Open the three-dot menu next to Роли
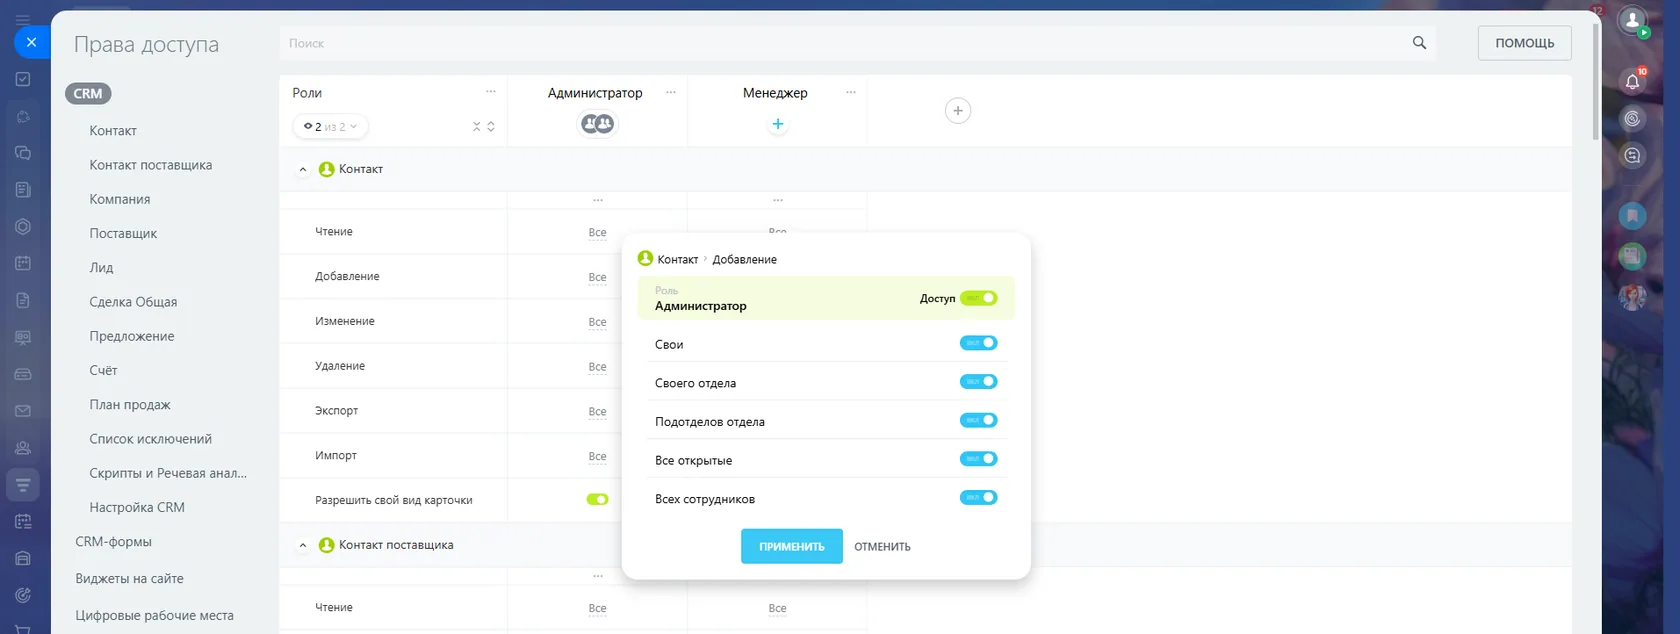The width and height of the screenshot is (1680, 634). point(491,92)
